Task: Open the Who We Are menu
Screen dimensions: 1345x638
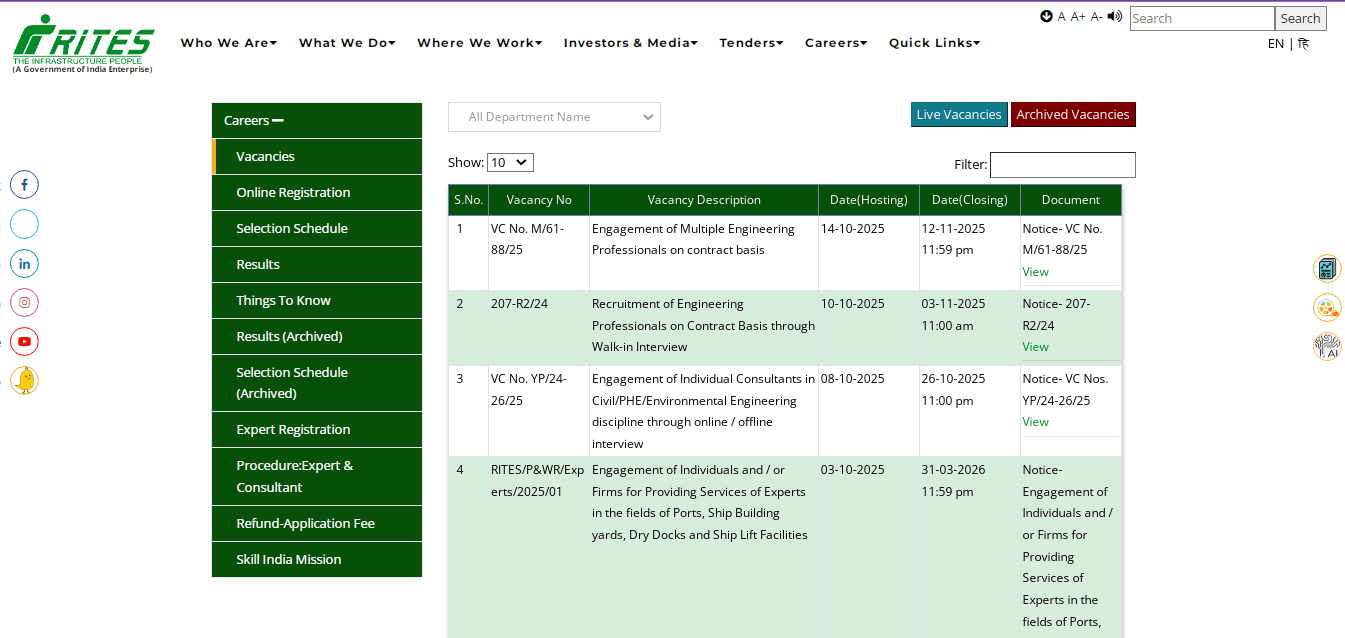Action: [228, 43]
